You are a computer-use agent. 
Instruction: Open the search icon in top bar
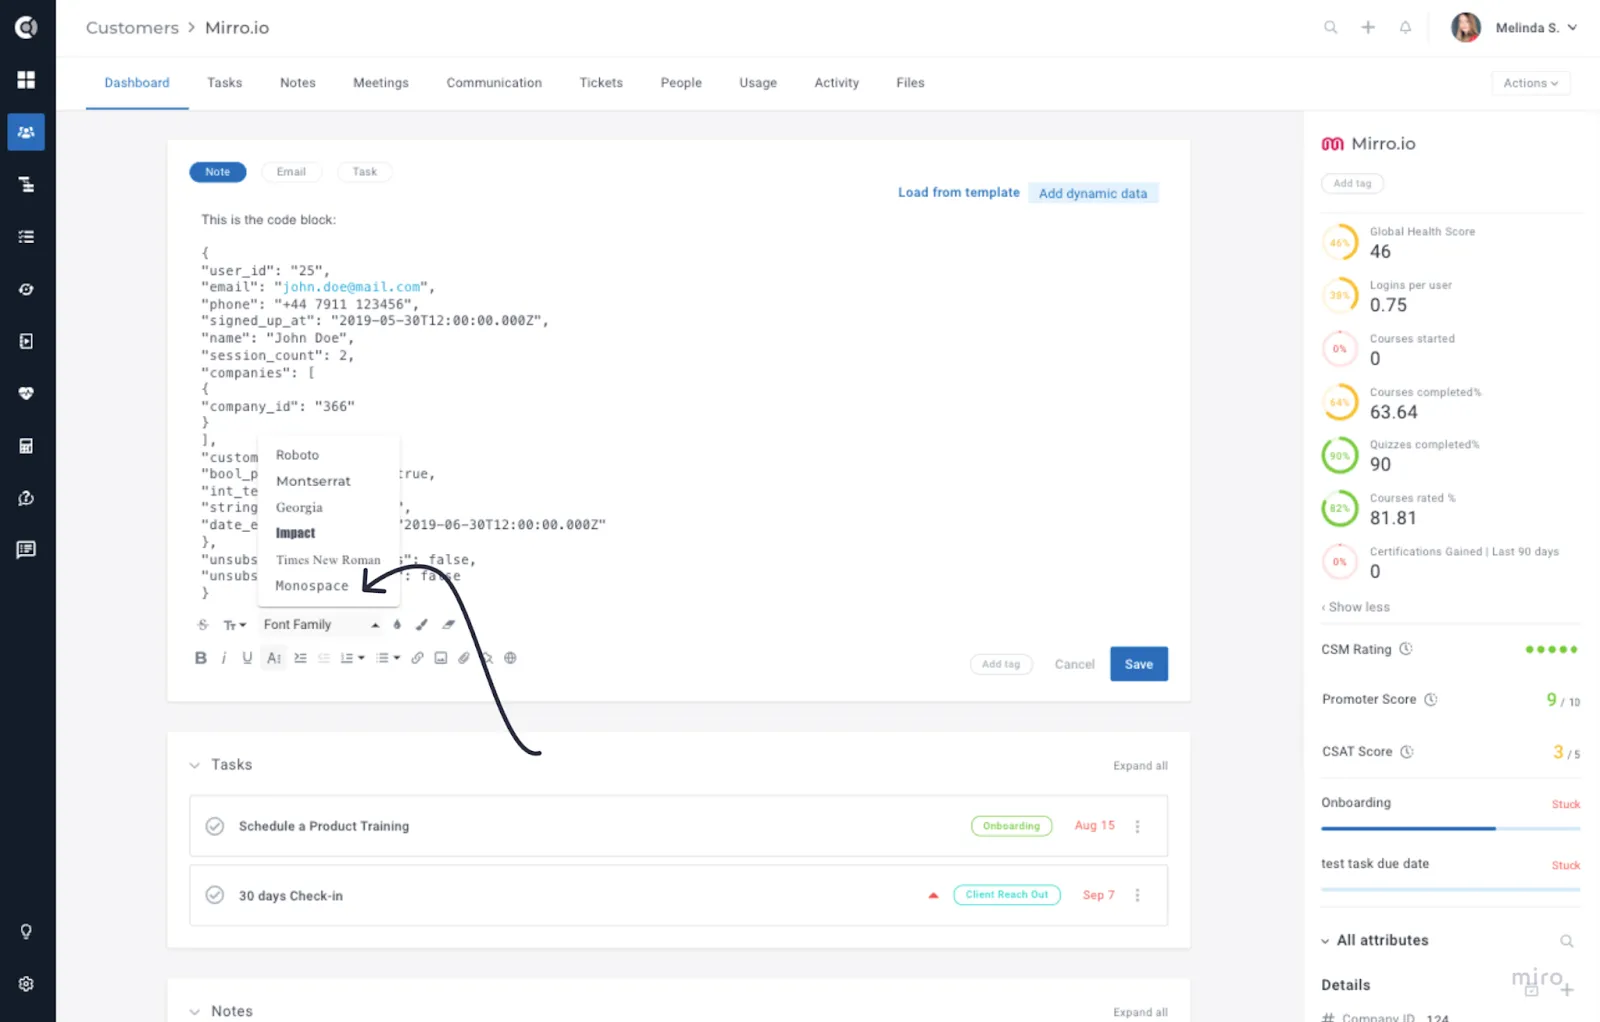pos(1330,28)
